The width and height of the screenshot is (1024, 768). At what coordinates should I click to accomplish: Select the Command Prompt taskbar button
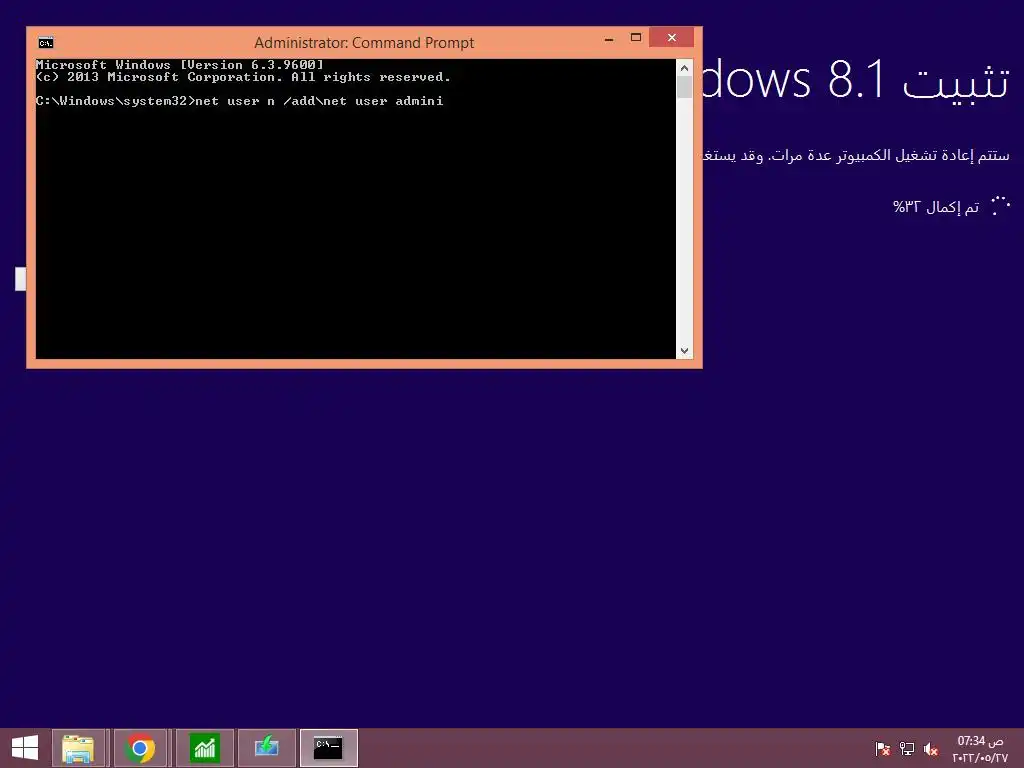pos(328,748)
